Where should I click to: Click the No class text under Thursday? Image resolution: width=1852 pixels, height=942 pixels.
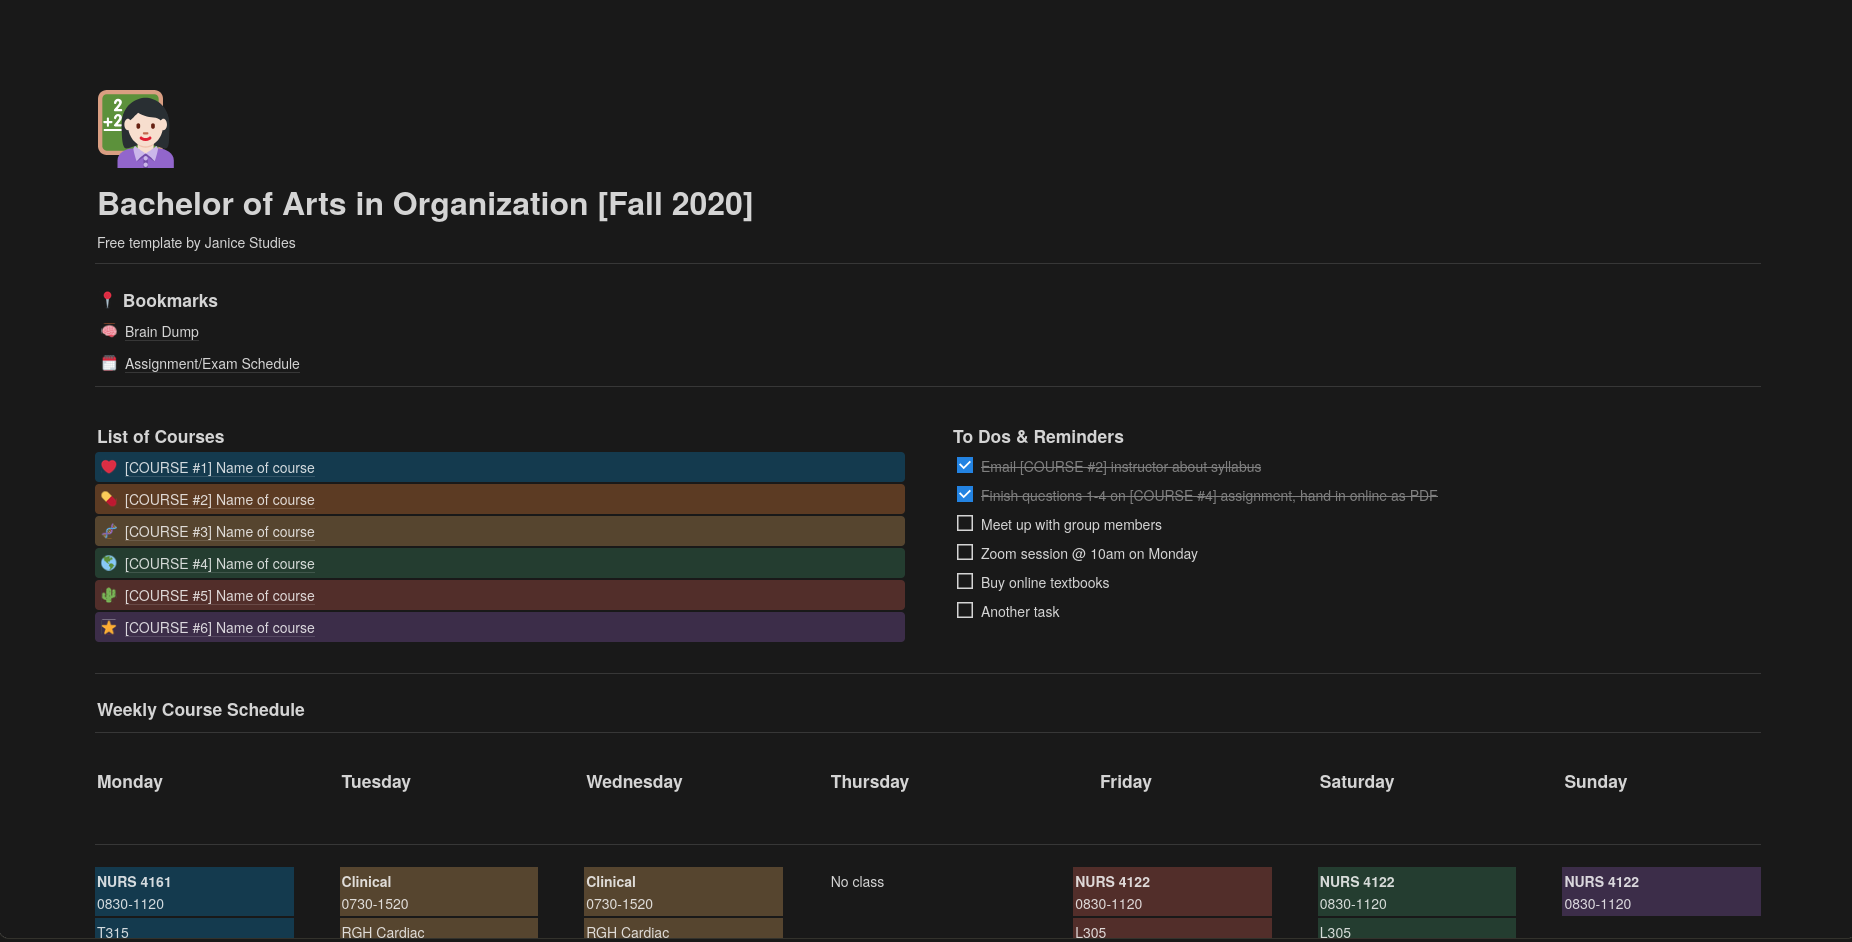coord(857,882)
